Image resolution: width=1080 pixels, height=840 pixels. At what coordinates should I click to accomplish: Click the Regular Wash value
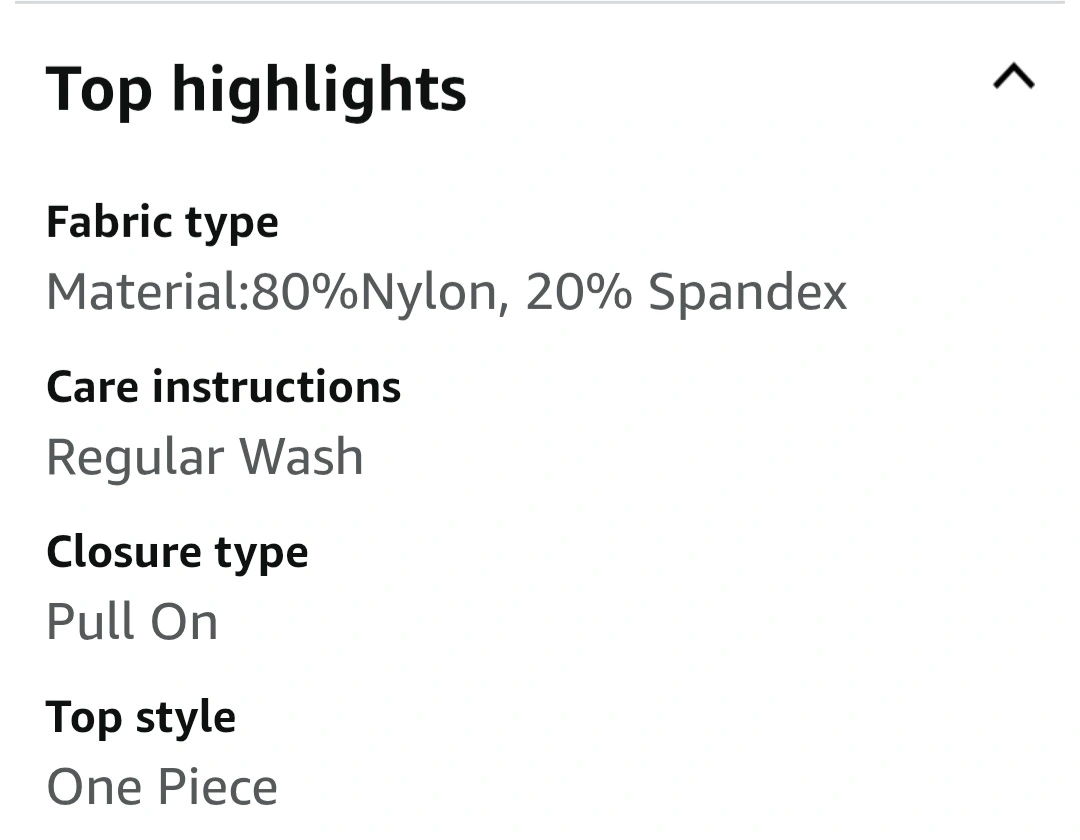point(204,457)
